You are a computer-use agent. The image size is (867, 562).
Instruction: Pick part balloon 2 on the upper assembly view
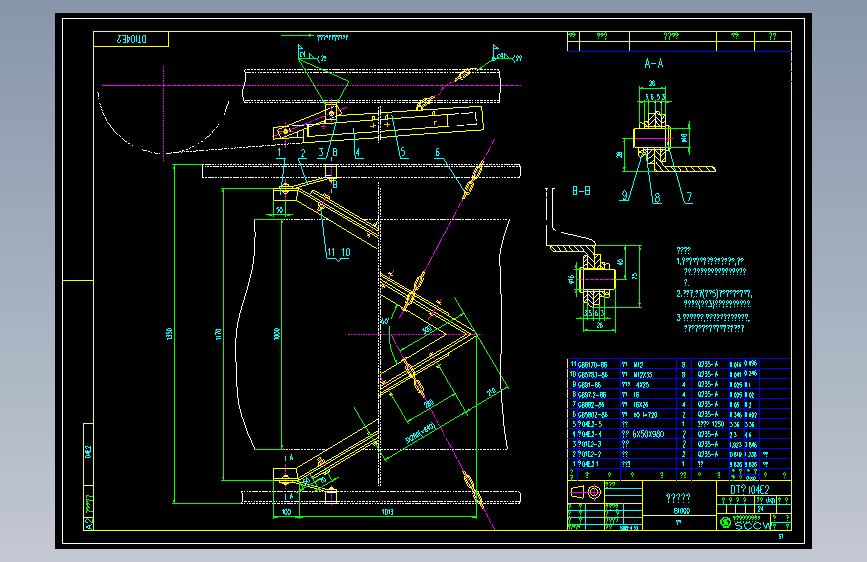(x=303, y=153)
